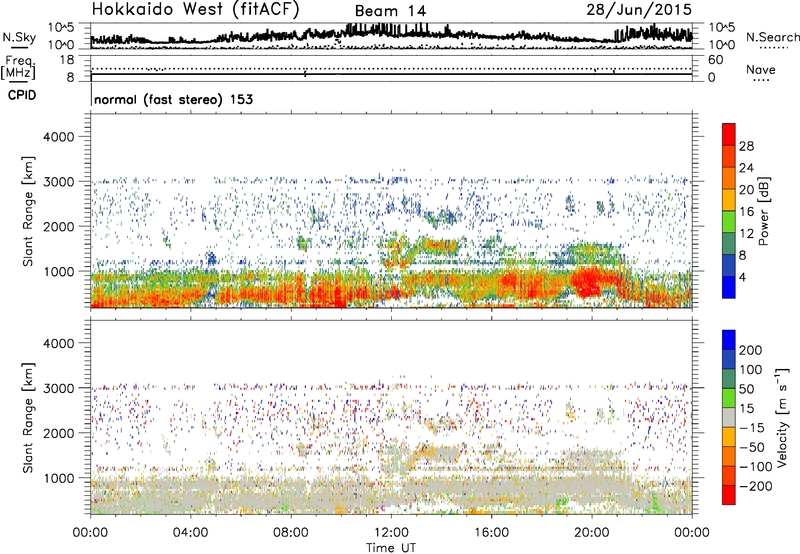Viewport: 800px width, 554px height.
Task: Click the "3000" tick of the velocity panel
Action: point(58,388)
